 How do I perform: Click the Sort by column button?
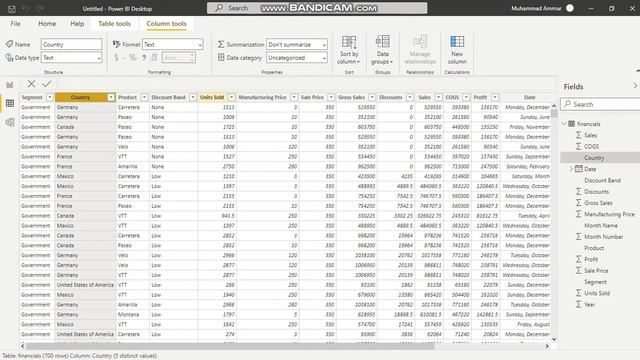[x=349, y=50]
